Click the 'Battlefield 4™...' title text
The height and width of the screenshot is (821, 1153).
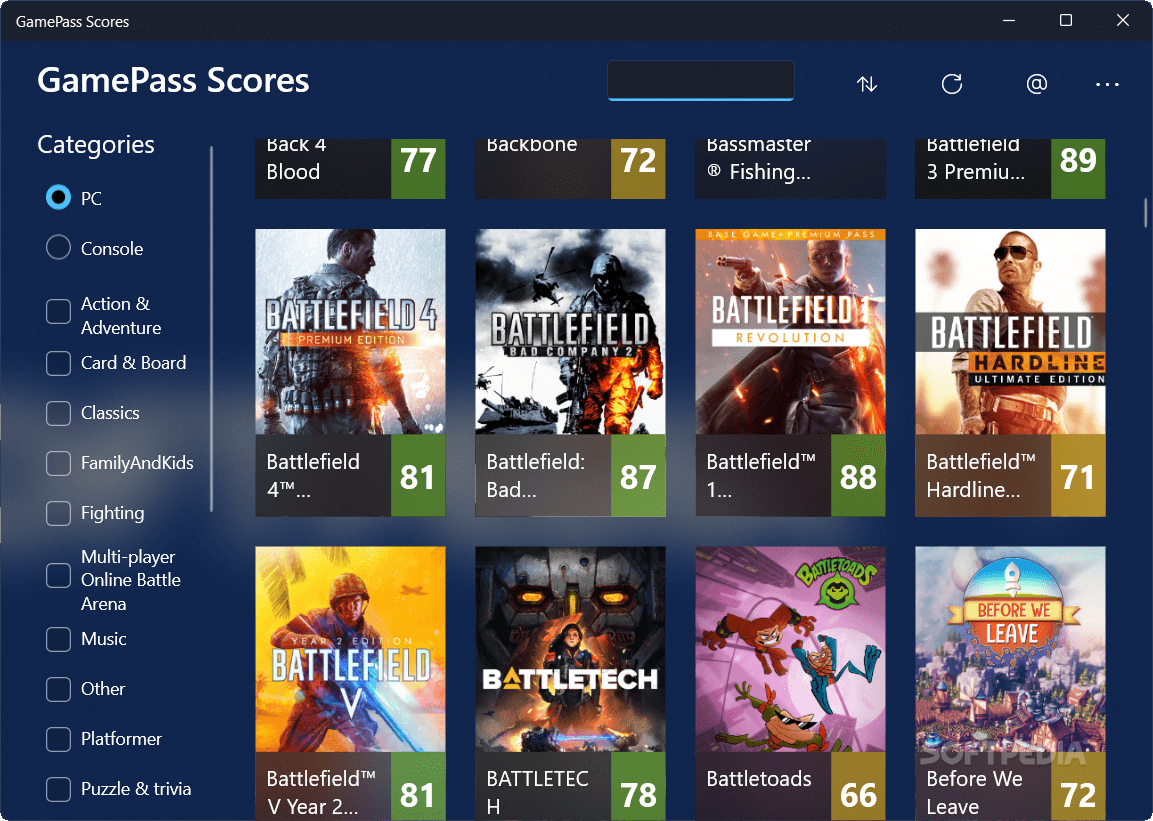click(x=313, y=476)
